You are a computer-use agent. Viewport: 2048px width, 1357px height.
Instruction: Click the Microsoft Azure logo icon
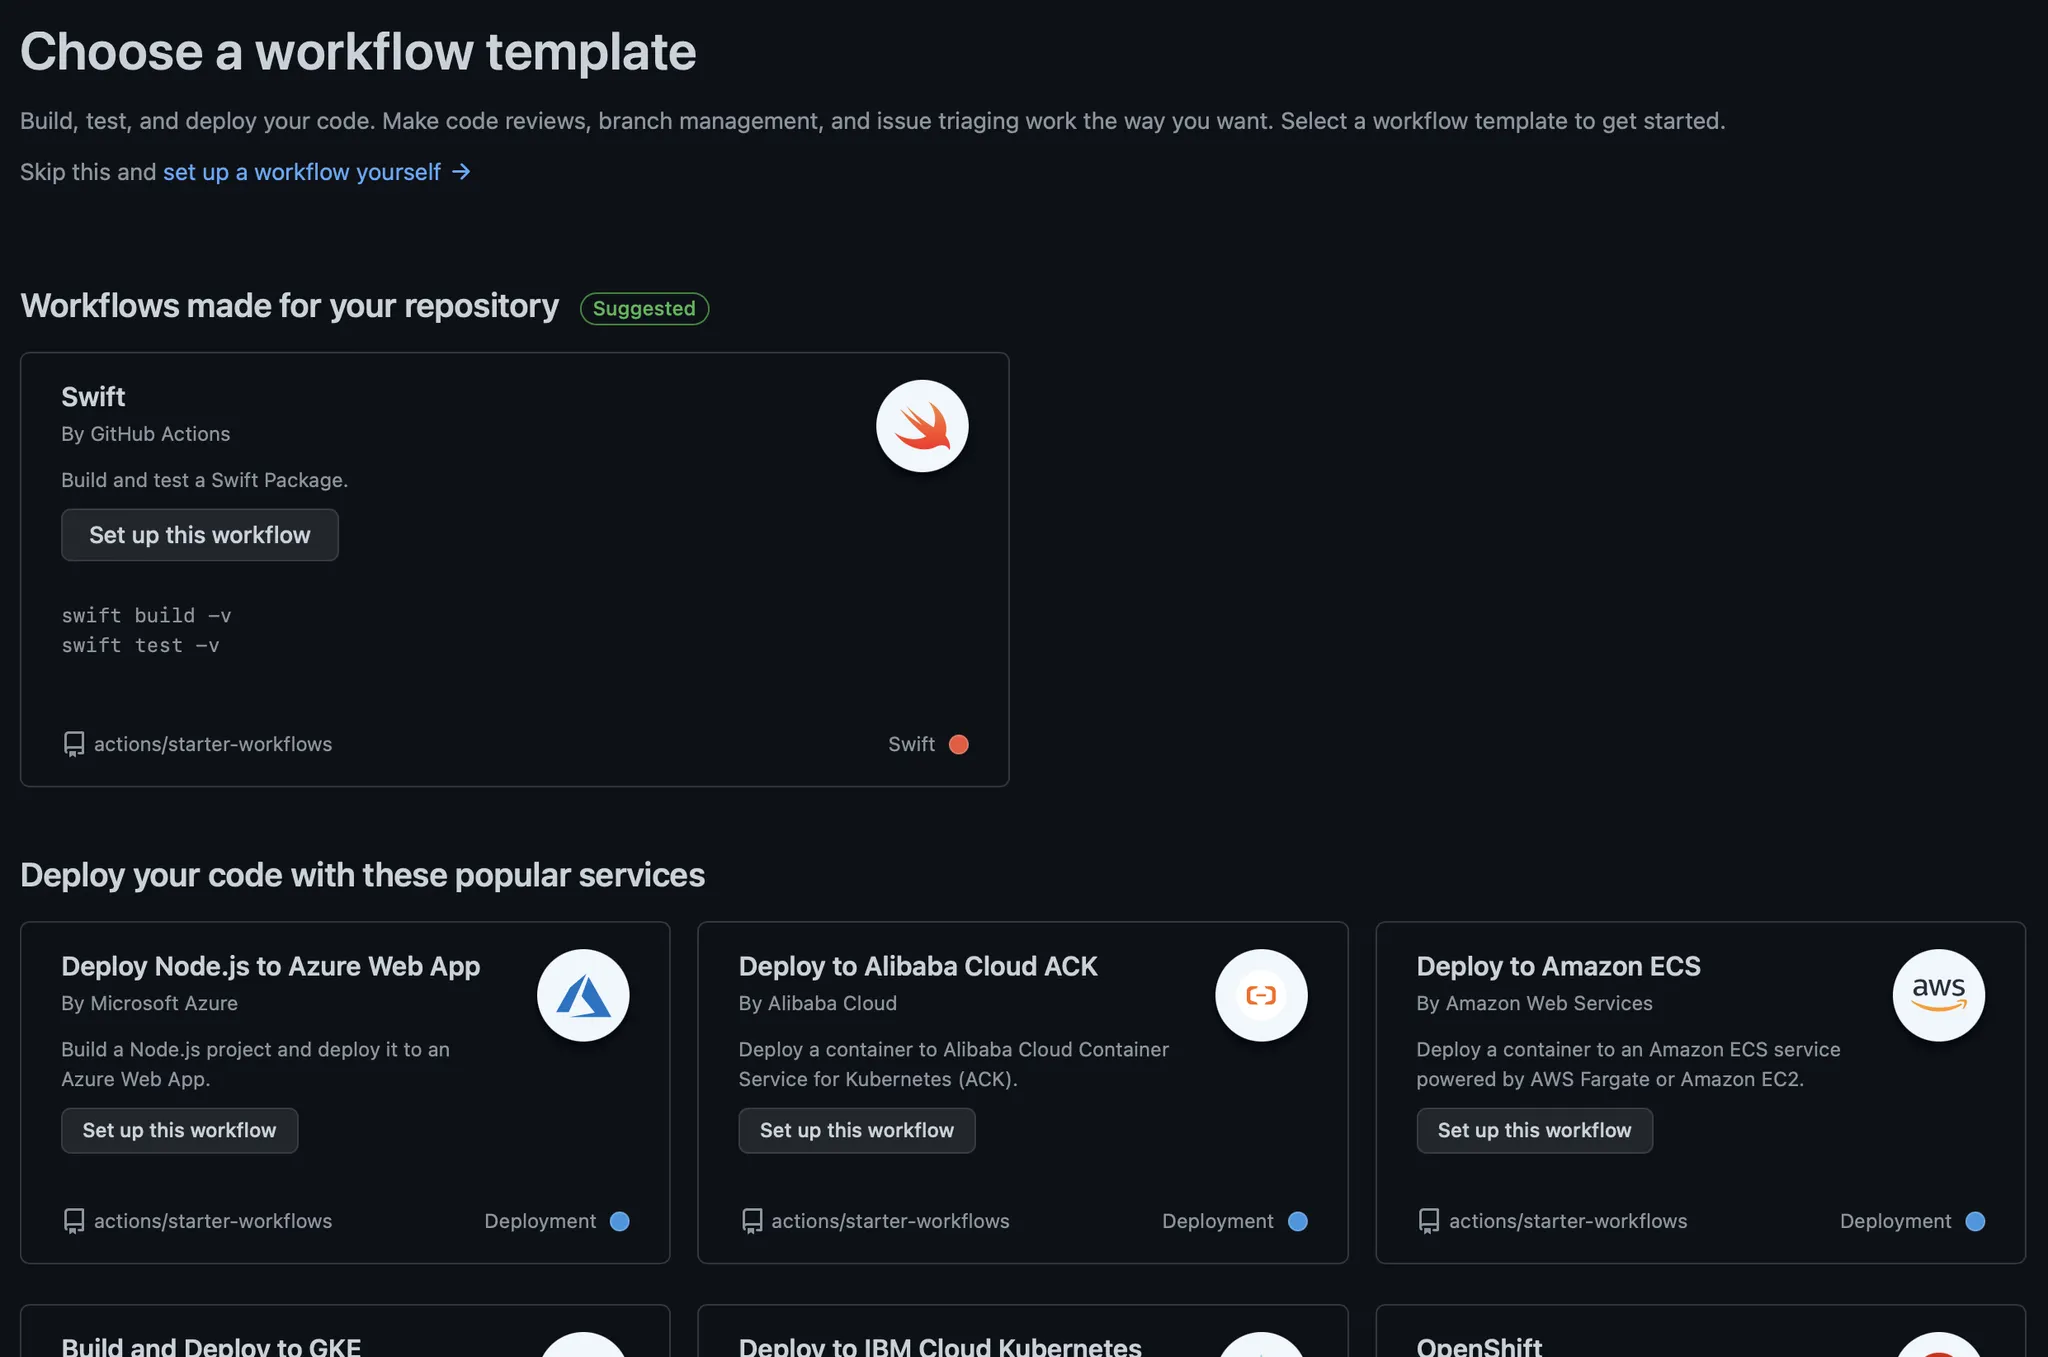[583, 996]
